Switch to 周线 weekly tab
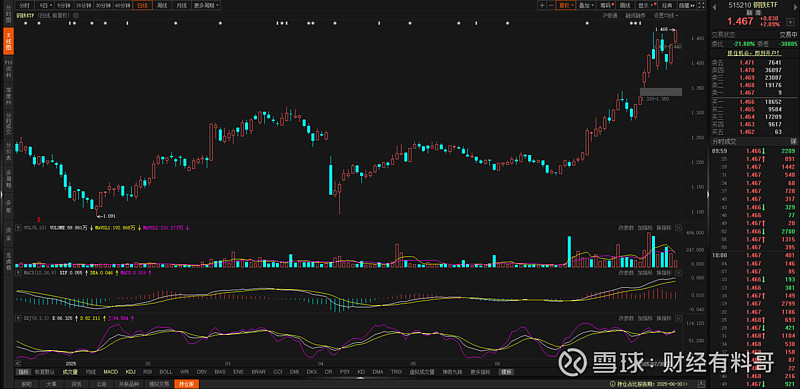 pyautogui.click(x=162, y=5)
